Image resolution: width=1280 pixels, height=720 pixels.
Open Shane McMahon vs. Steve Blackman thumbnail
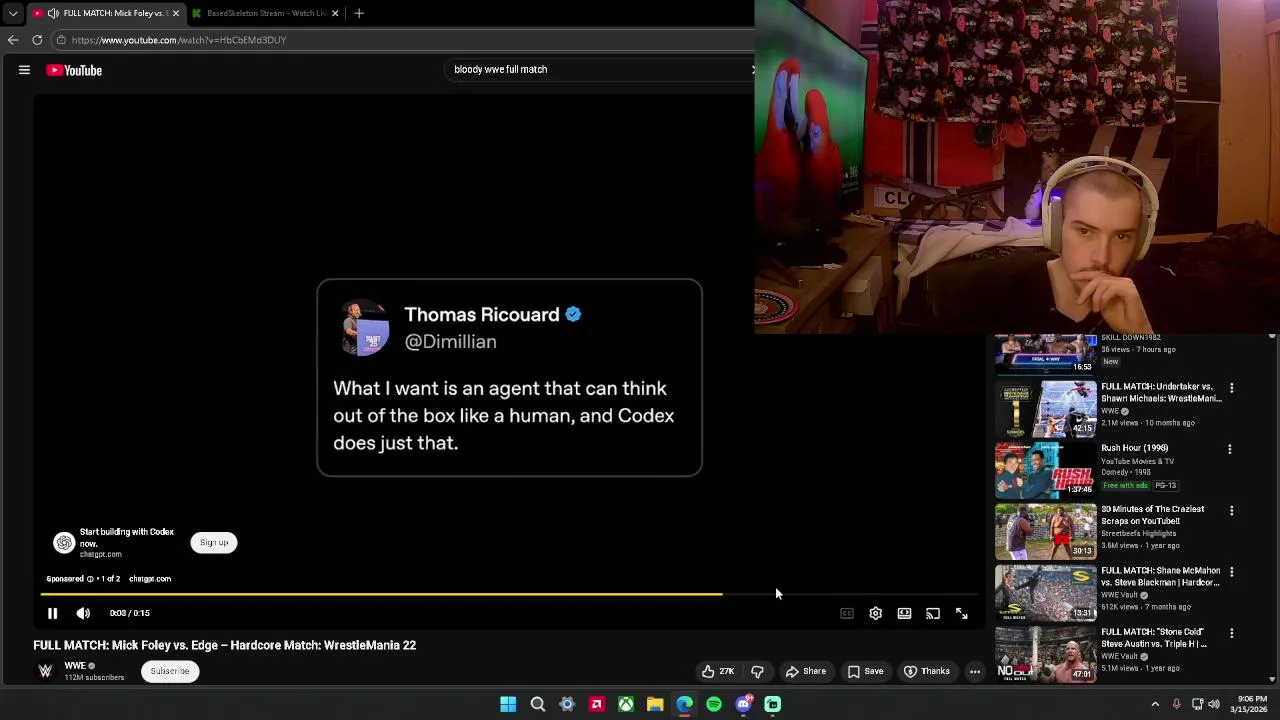click(x=1046, y=593)
